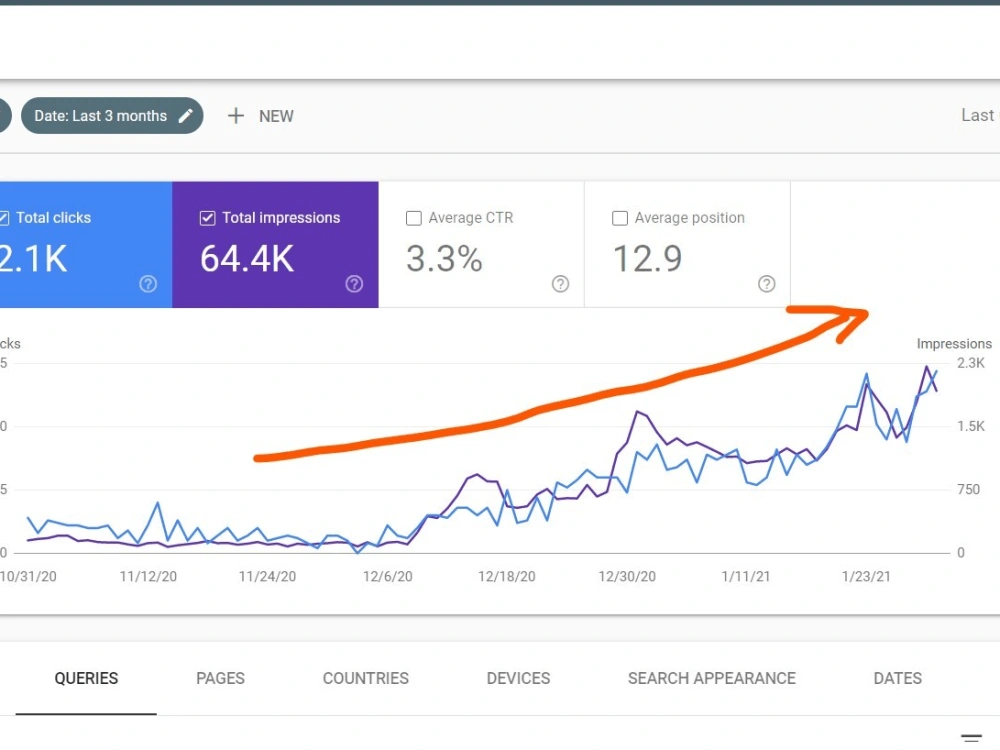The width and height of the screenshot is (1000, 750).
Task: Select the 3.3% CTR value
Action: [x=444, y=259]
